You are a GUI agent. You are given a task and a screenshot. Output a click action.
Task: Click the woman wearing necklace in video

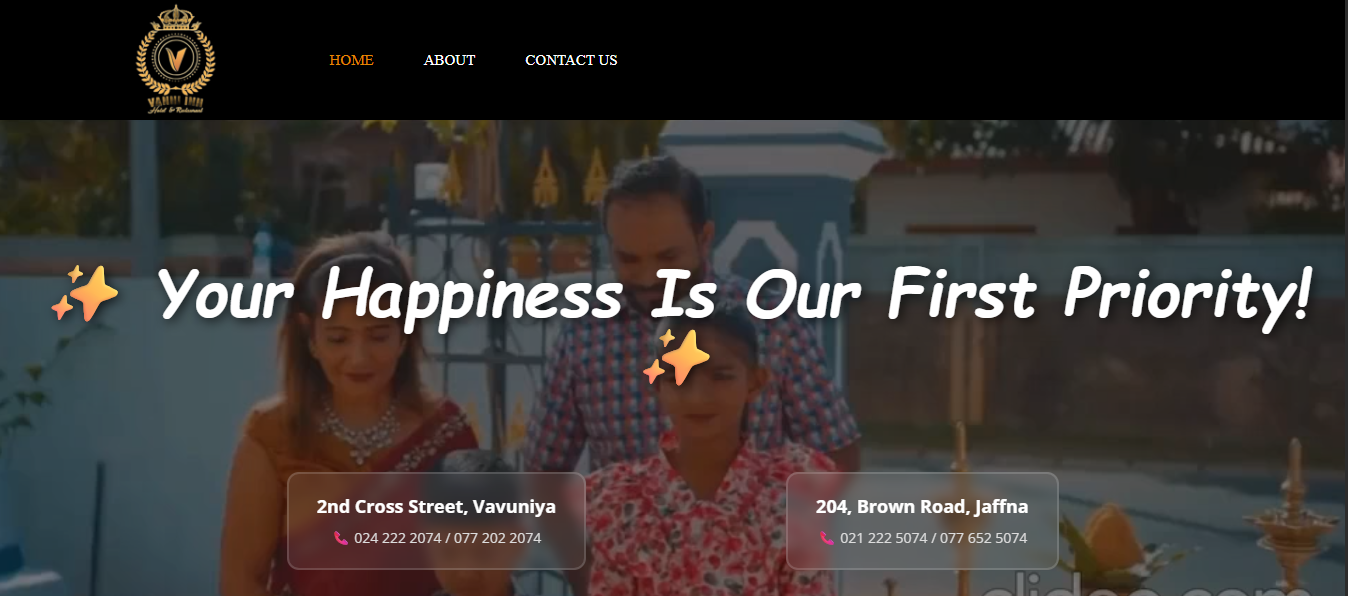click(x=352, y=420)
